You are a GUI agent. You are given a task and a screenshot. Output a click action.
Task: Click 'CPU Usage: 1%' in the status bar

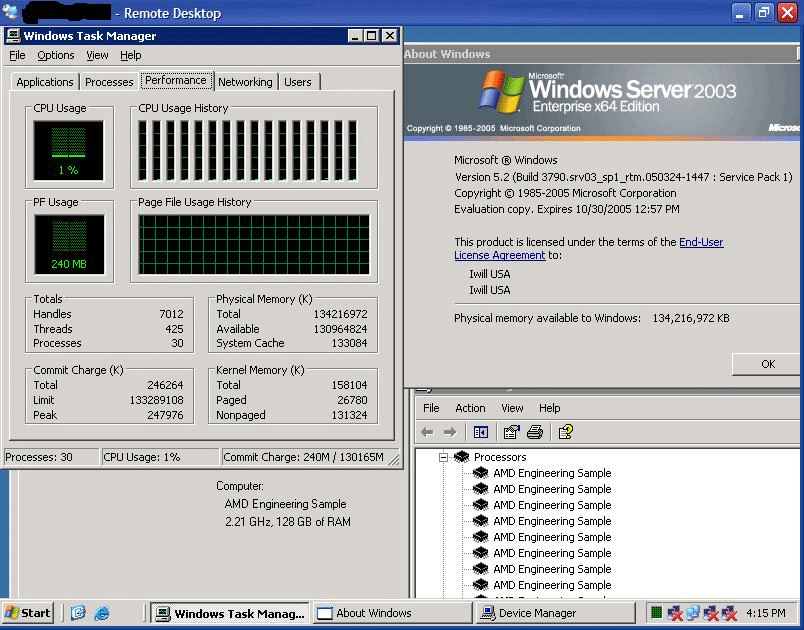(142, 457)
